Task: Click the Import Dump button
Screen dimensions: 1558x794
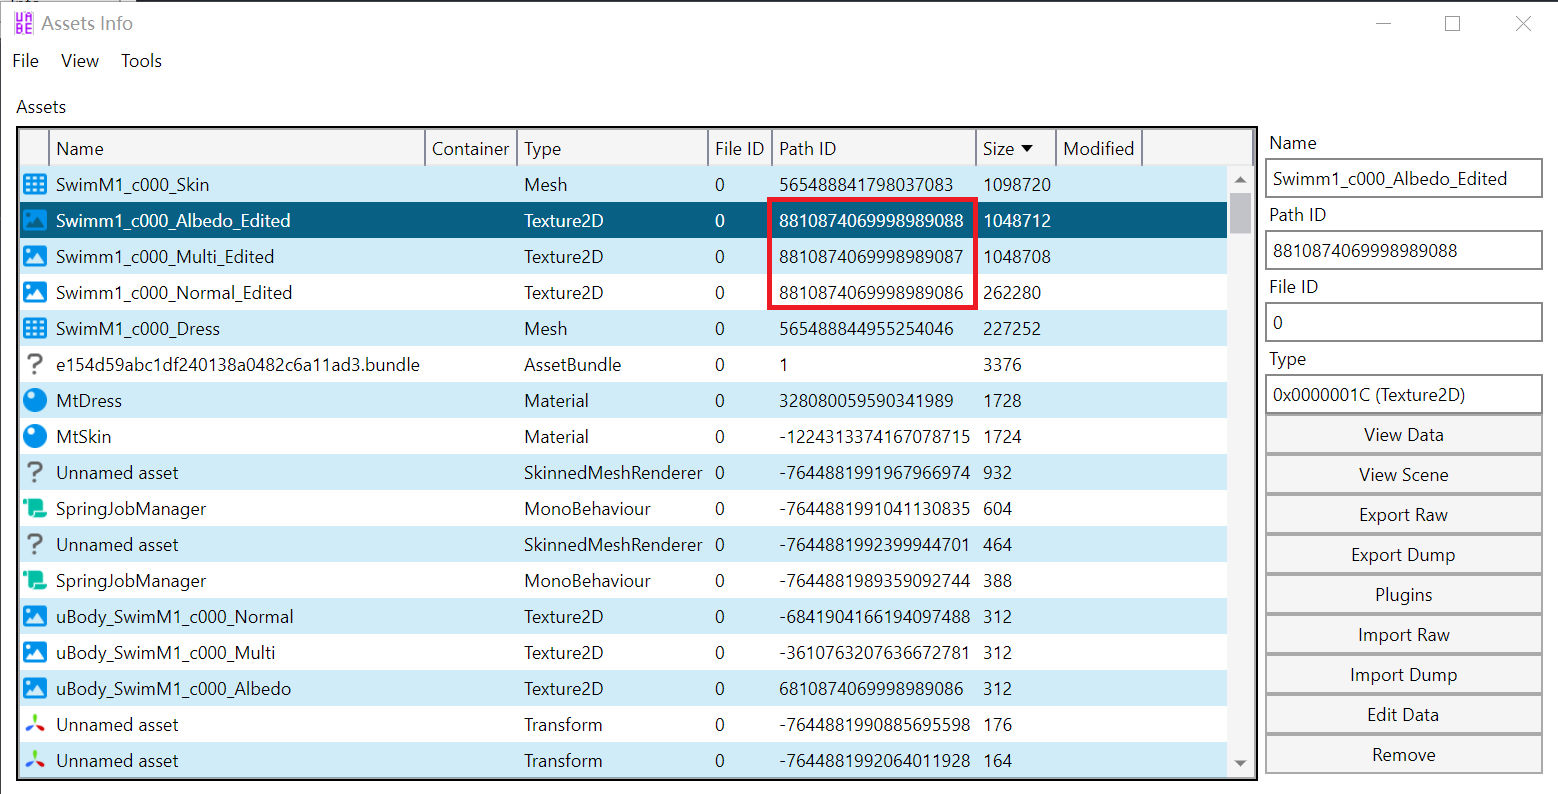Action: [1403, 675]
